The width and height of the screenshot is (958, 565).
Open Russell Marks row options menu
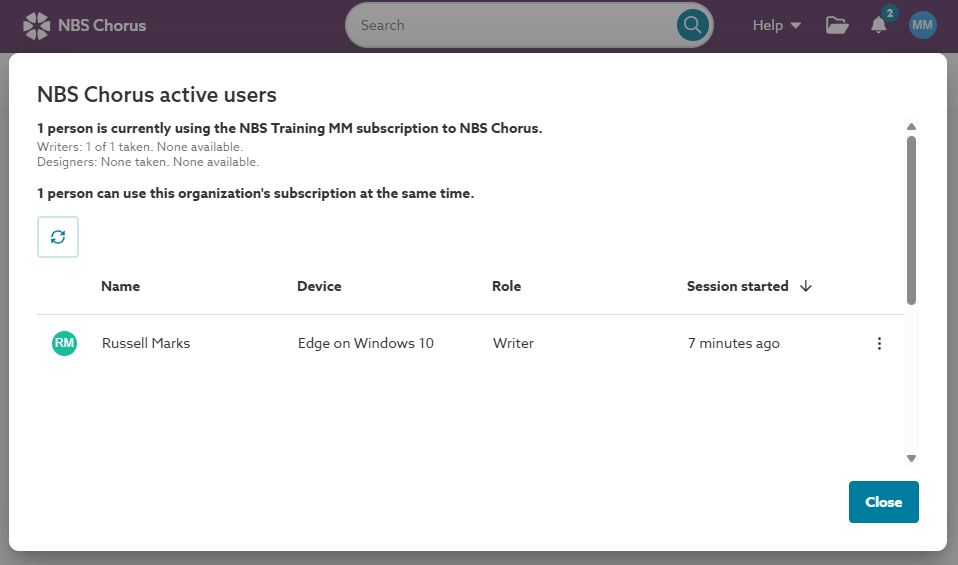click(879, 343)
